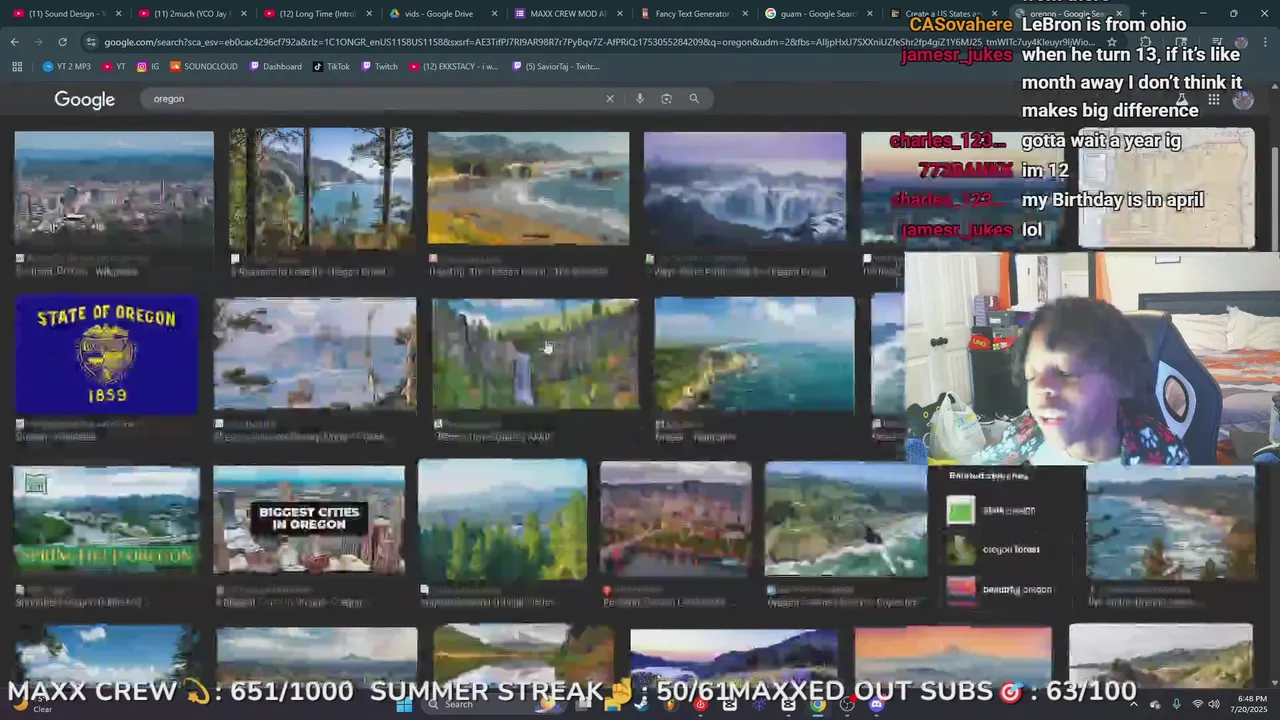The image size is (1280, 720).
Task: Open the Biggest Cities in Oregon image
Action: tap(309, 520)
